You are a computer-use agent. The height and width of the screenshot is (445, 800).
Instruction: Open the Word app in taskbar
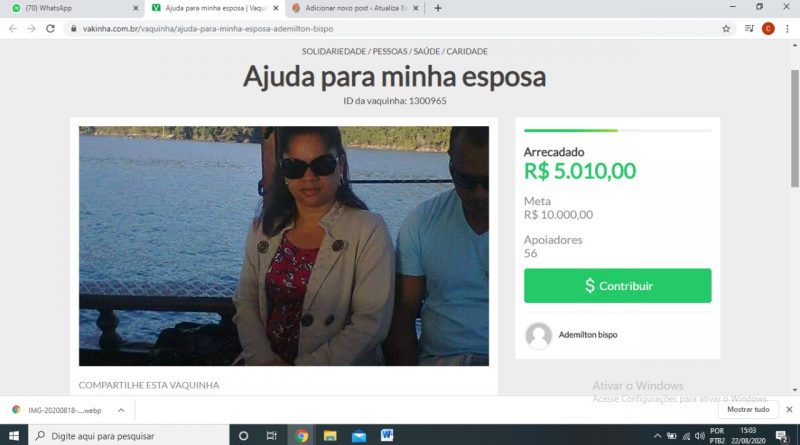[387, 435]
